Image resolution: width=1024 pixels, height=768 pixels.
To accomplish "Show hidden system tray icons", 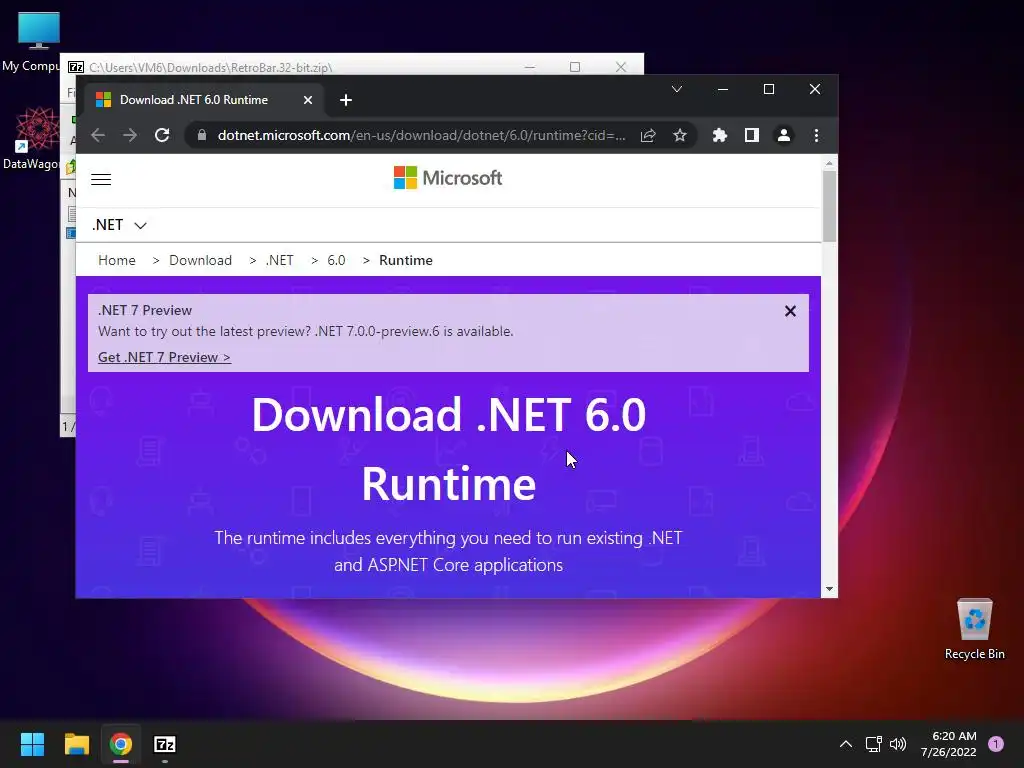I will [846, 744].
